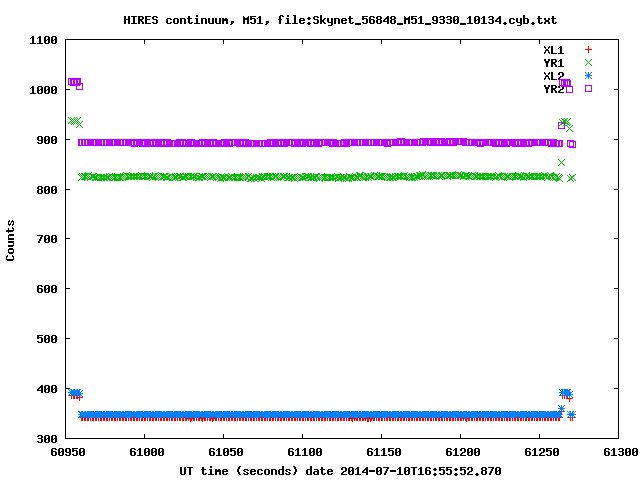Click y-axis tick label 700
This screenshot has height=480, width=640.
coord(47,239)
